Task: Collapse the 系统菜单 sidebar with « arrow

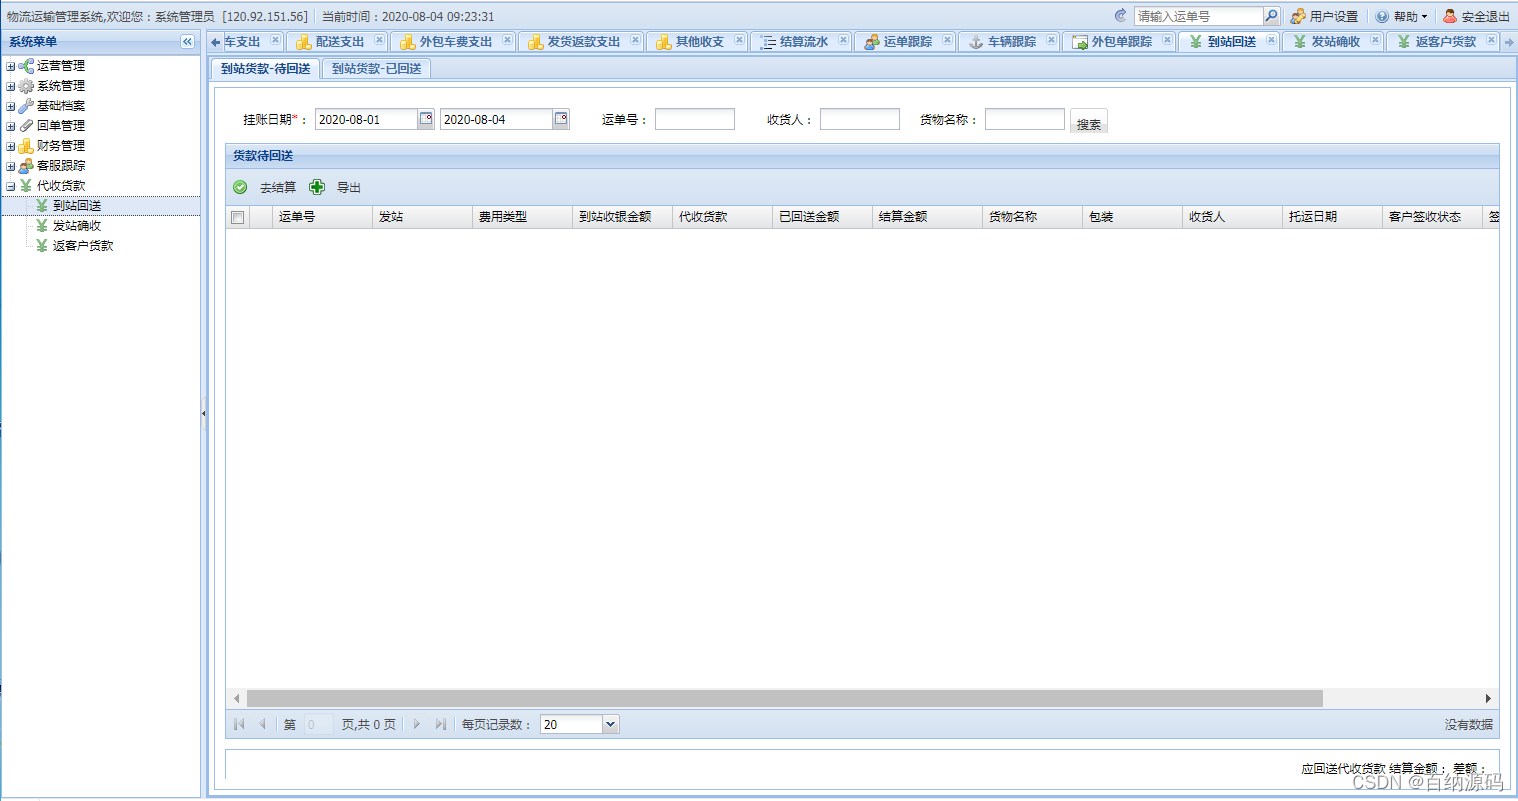Action: pyautogui.click(x=187, y=41)
